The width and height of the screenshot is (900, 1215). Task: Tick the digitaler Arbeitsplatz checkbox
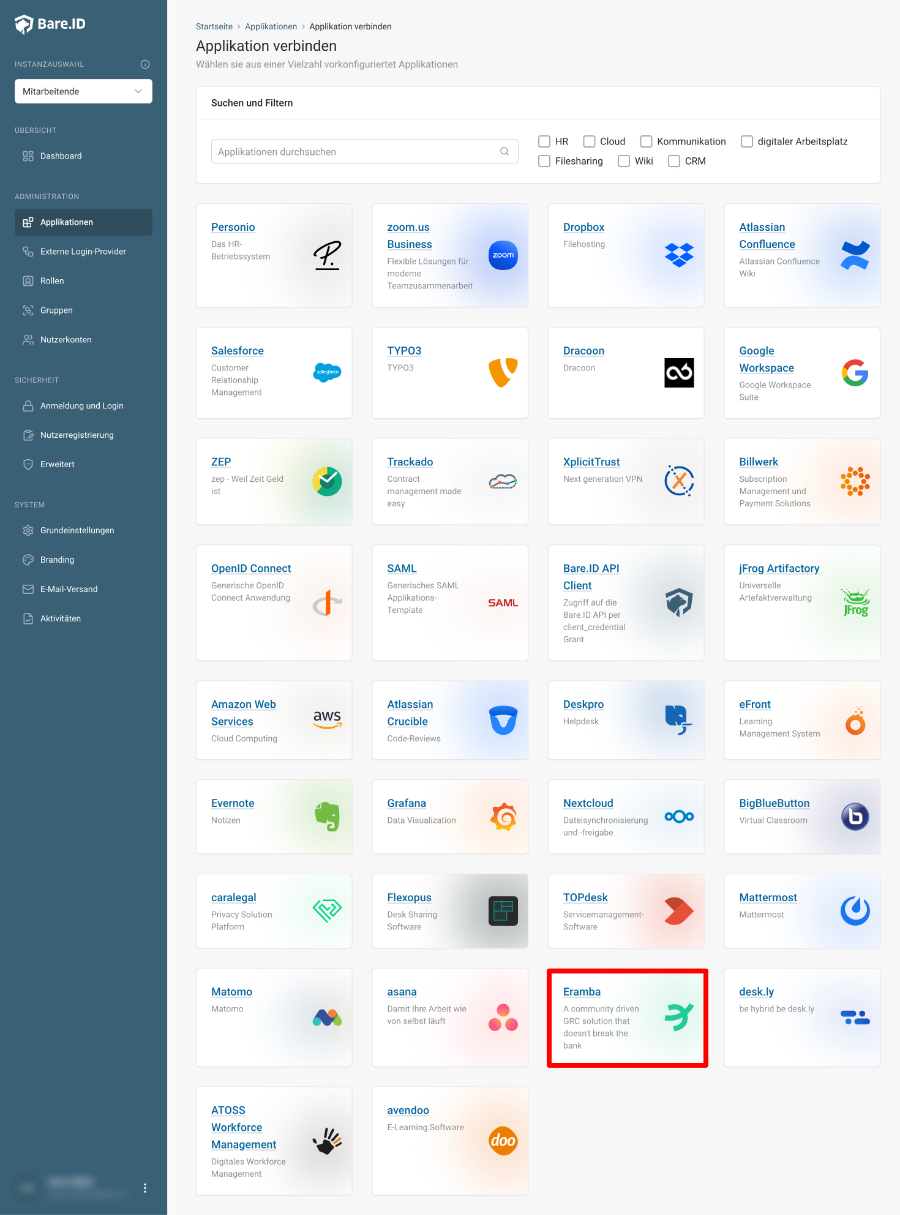click(x=747, y=141)
